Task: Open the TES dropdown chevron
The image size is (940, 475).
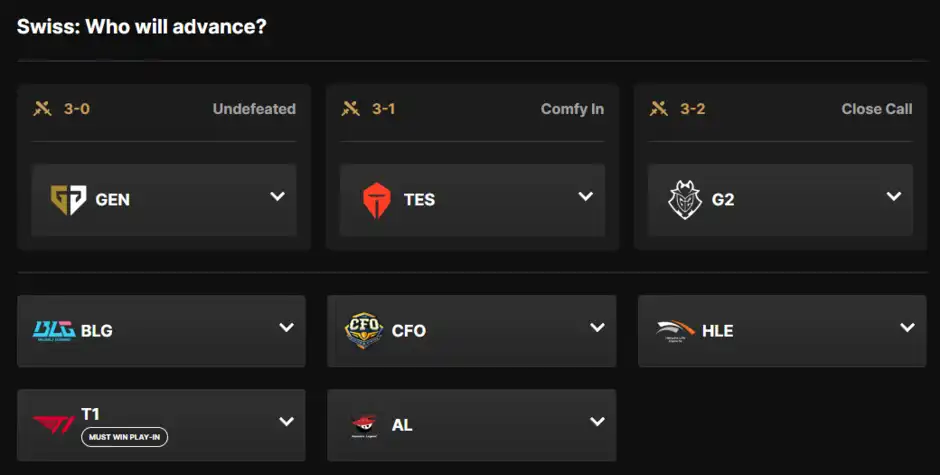Action: 586,197
